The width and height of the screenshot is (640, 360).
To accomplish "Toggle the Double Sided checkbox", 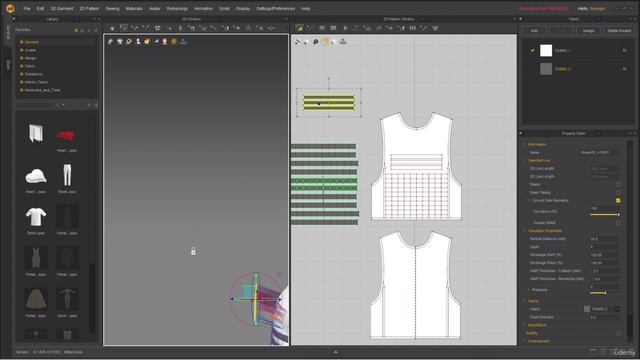I will [618, 223].
